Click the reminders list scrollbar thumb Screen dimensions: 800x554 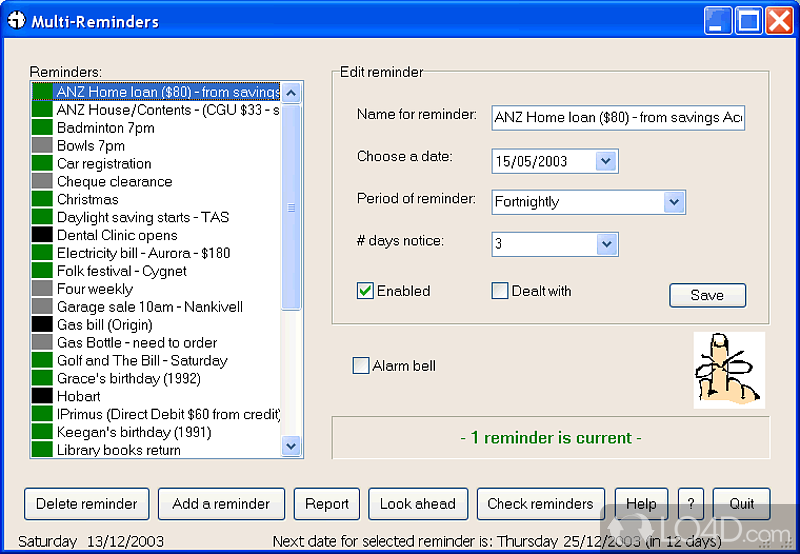coord(291,207)
